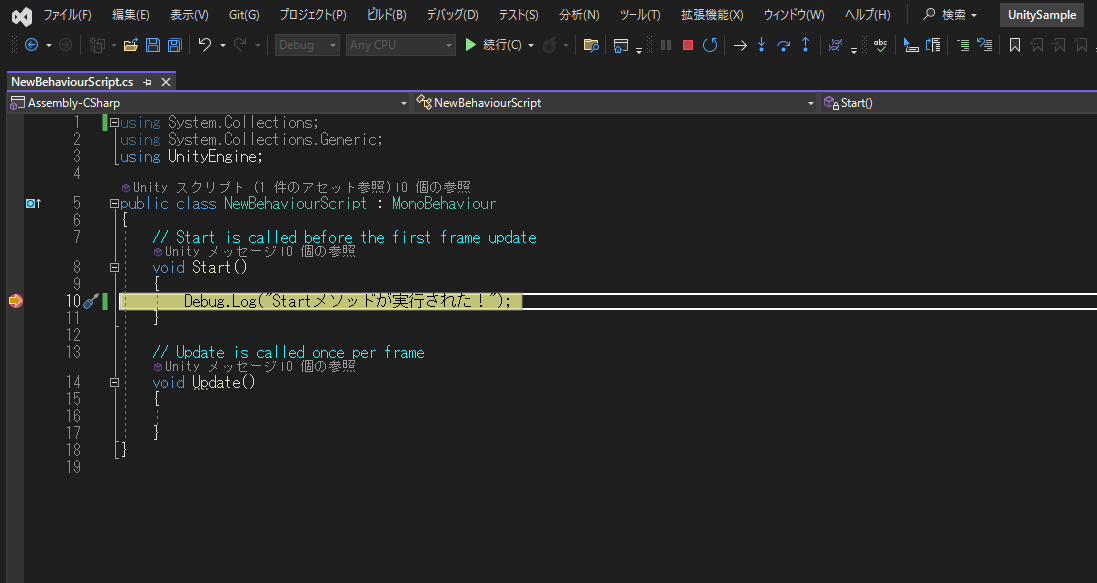
Task: Click the current statement arrow in margin
Action: 15,301
